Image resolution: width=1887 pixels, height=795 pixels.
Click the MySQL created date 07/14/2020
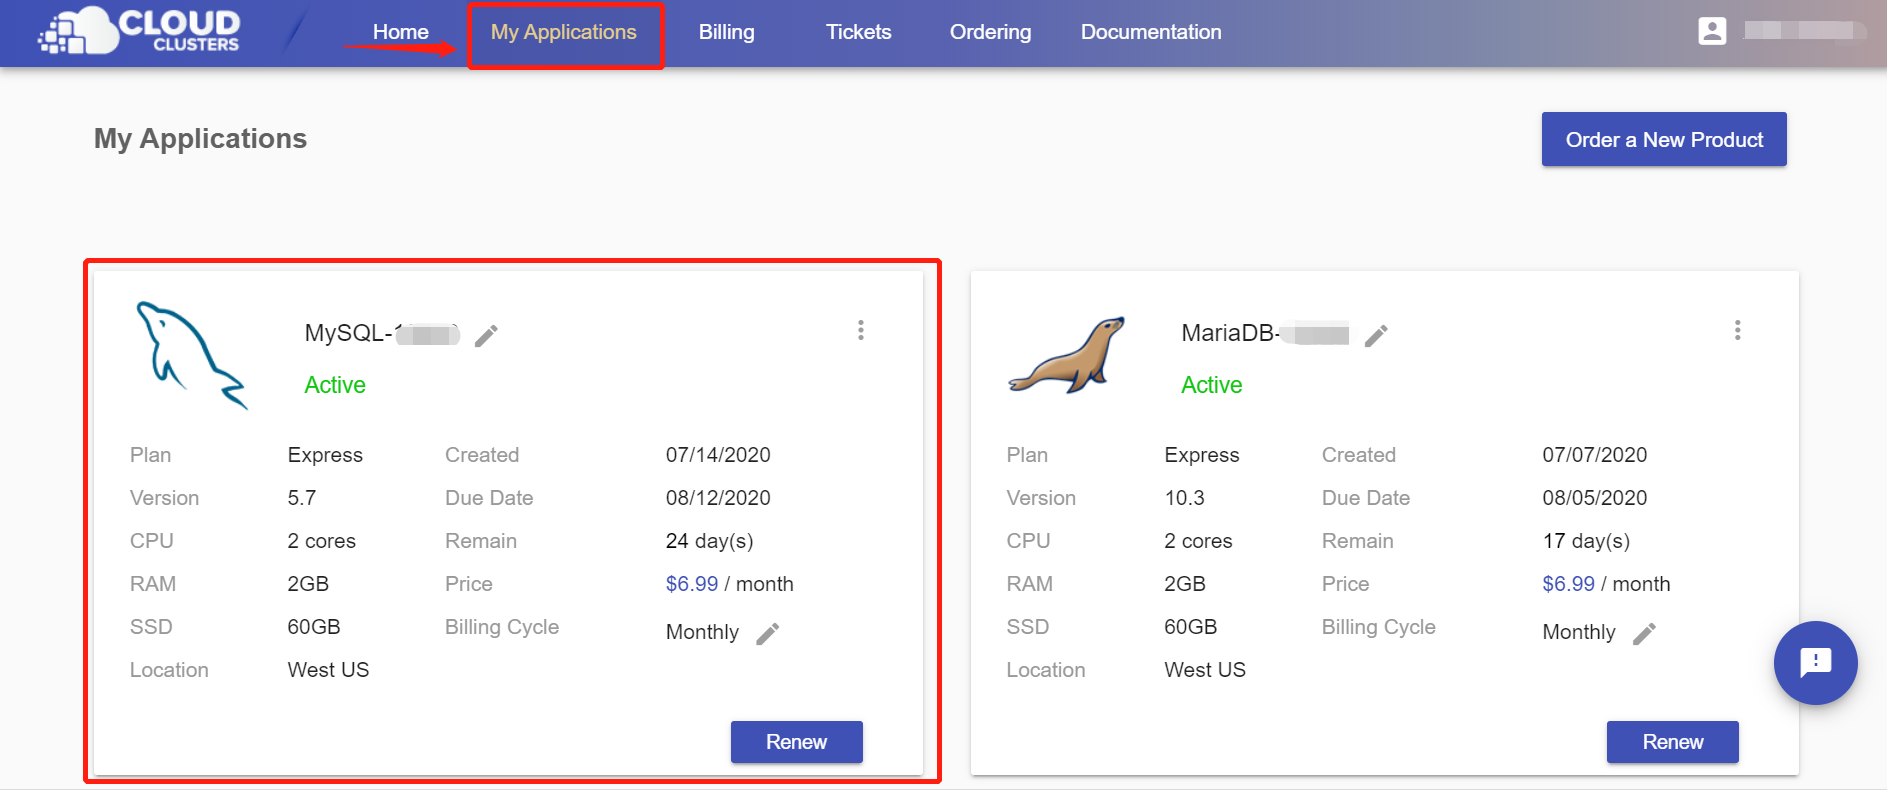[x=718, y=455]
